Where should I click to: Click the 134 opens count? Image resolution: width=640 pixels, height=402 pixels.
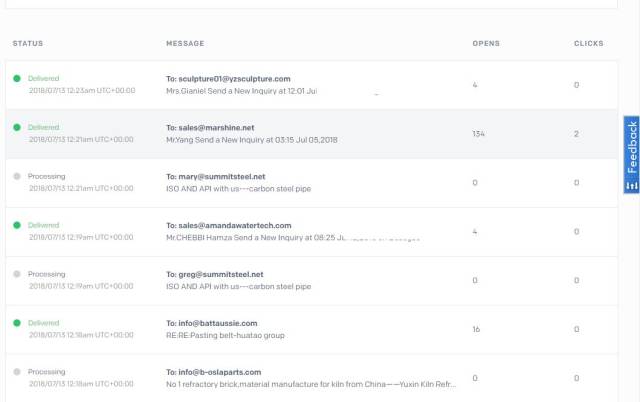[x=478, y=134]
